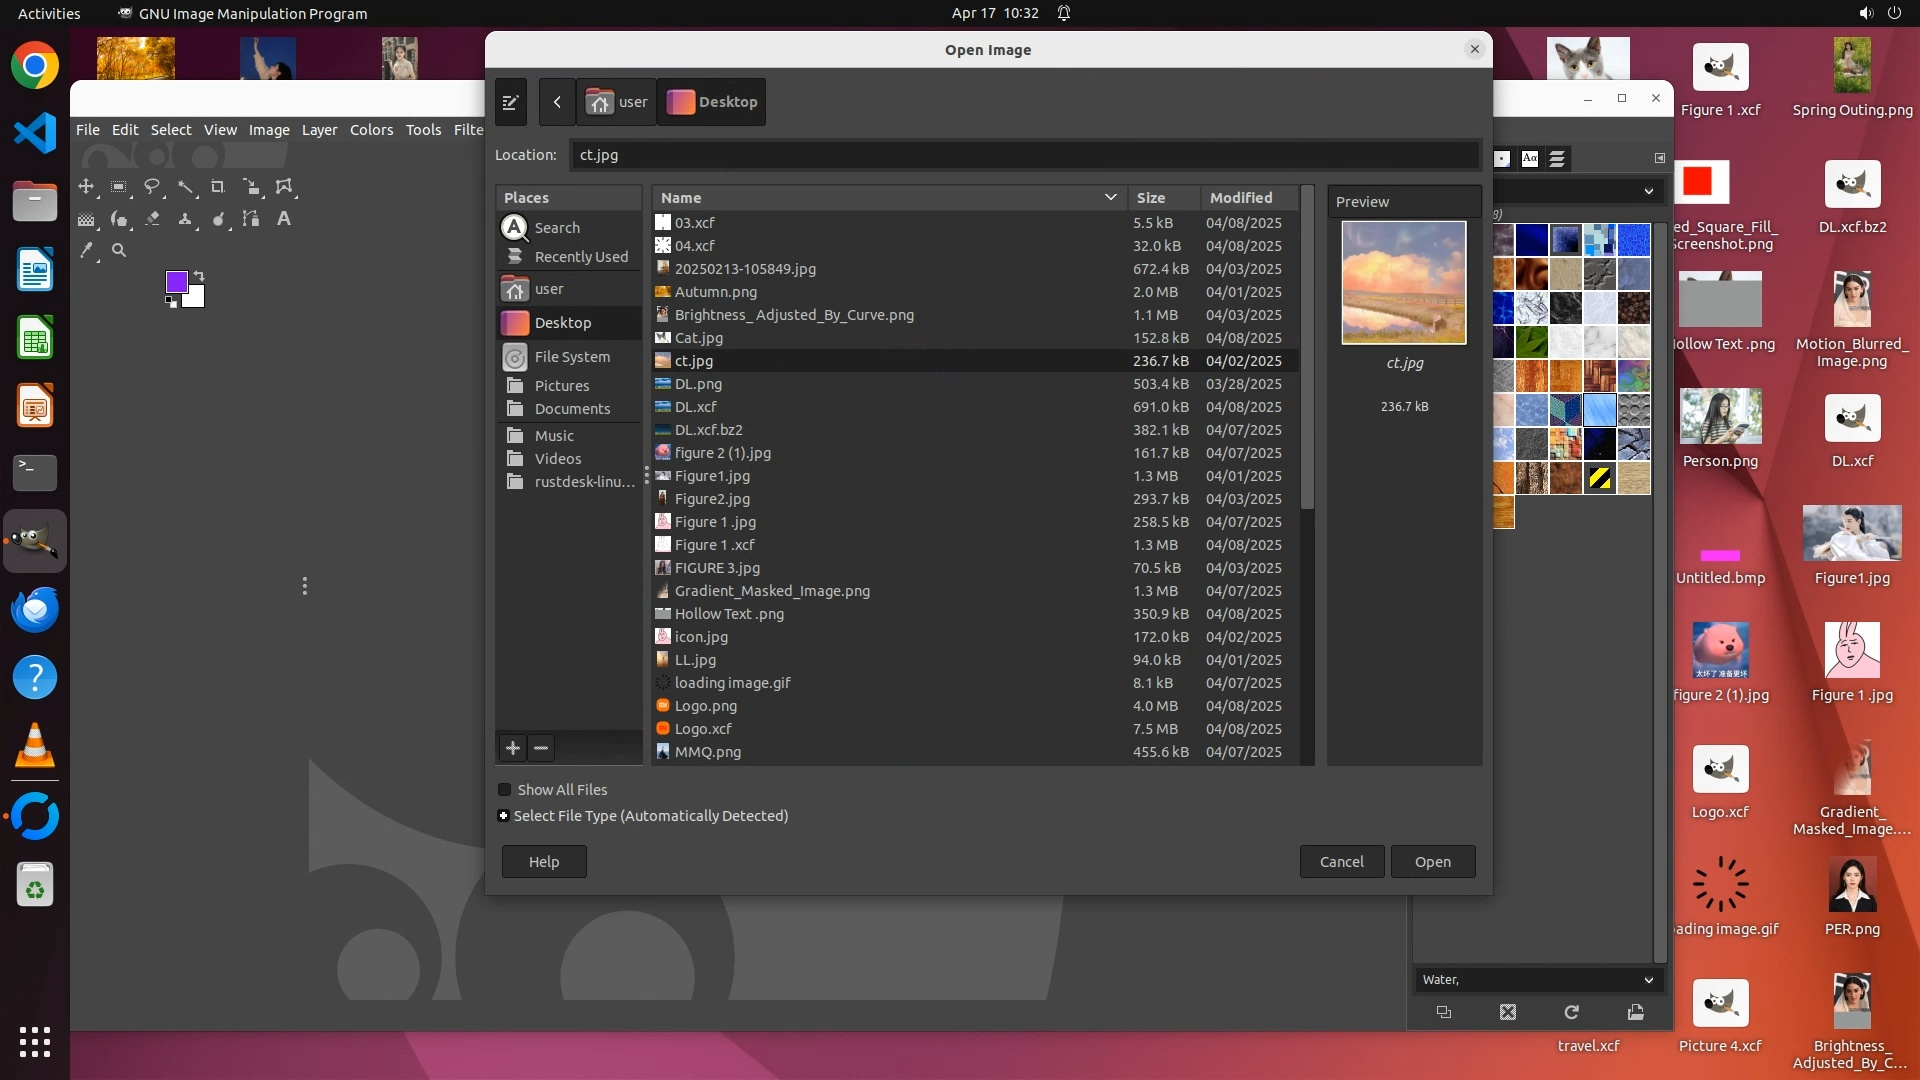The image size is (1920, 1080).
Task: Toggle the type-a-file-name location button
Action: click(510, 102)
